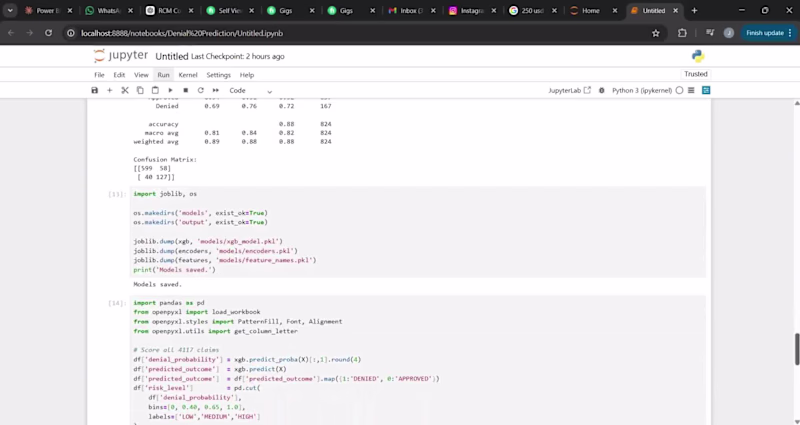Bookmark this page with the star icon

coord(655,32)
